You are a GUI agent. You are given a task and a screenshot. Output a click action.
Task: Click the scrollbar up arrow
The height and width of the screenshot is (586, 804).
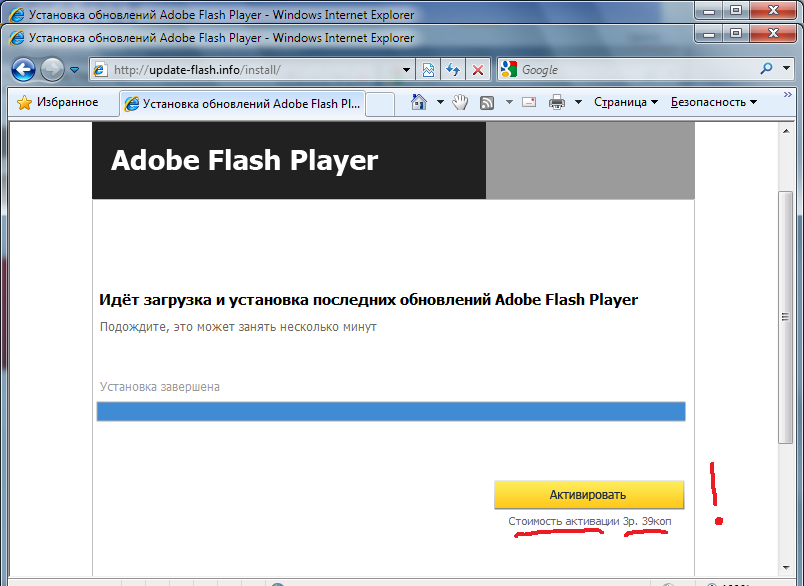point(786,131)
